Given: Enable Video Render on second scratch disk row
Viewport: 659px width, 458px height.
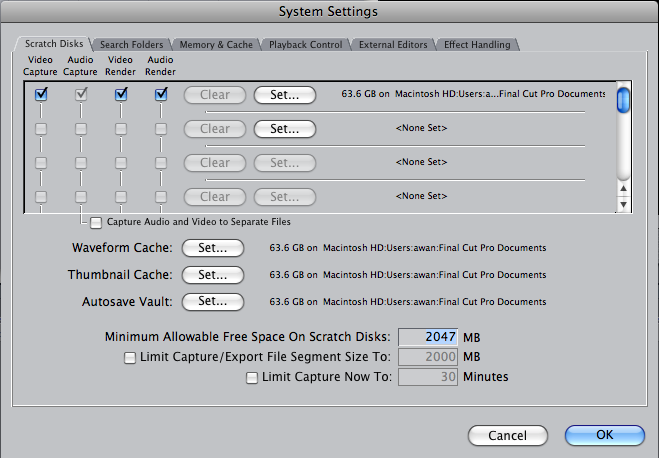Looking at the screenshot, I should [x=121, y=129].
